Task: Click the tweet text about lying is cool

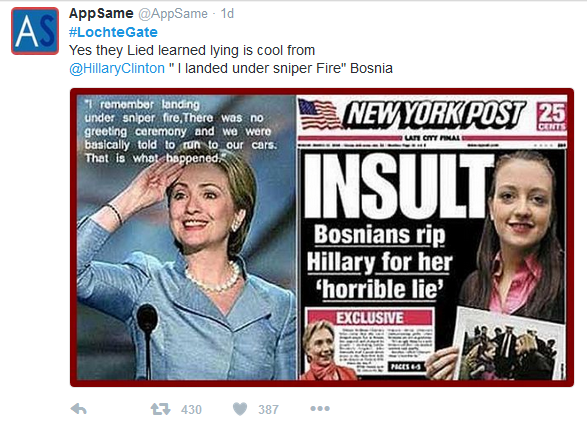Action: point(192,50)
